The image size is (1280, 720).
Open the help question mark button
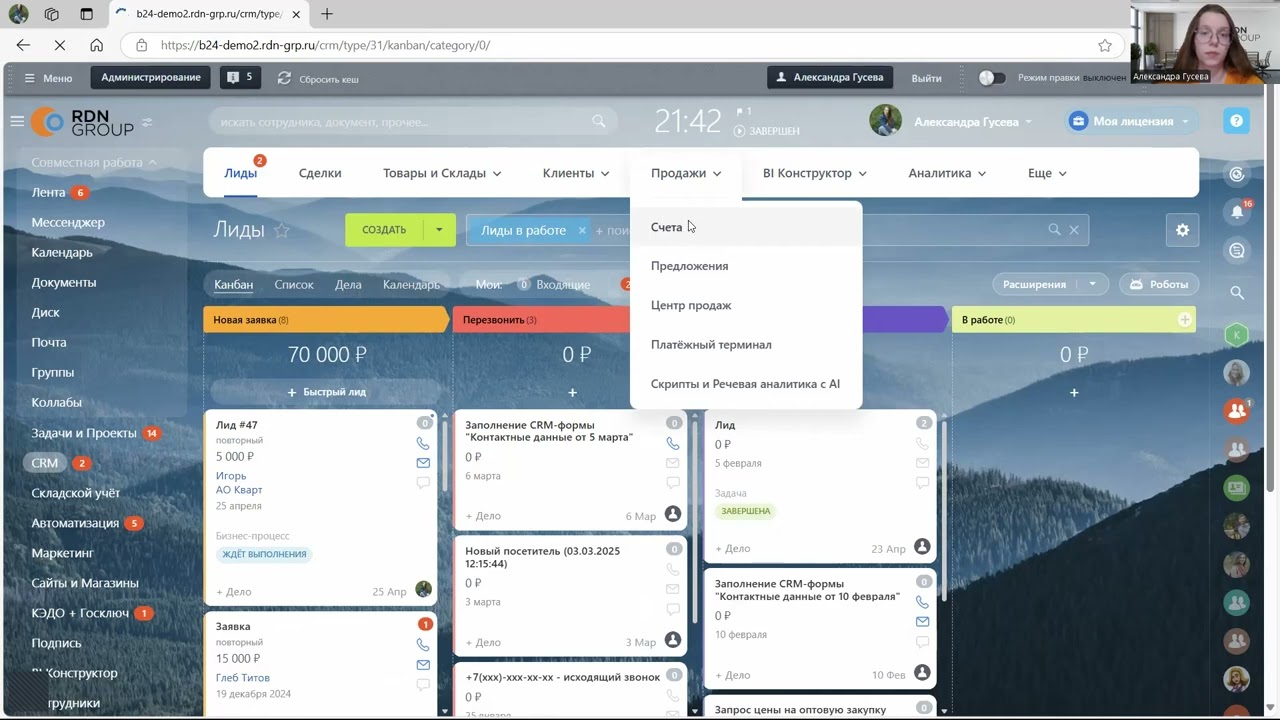click(x=1236, y=121)
